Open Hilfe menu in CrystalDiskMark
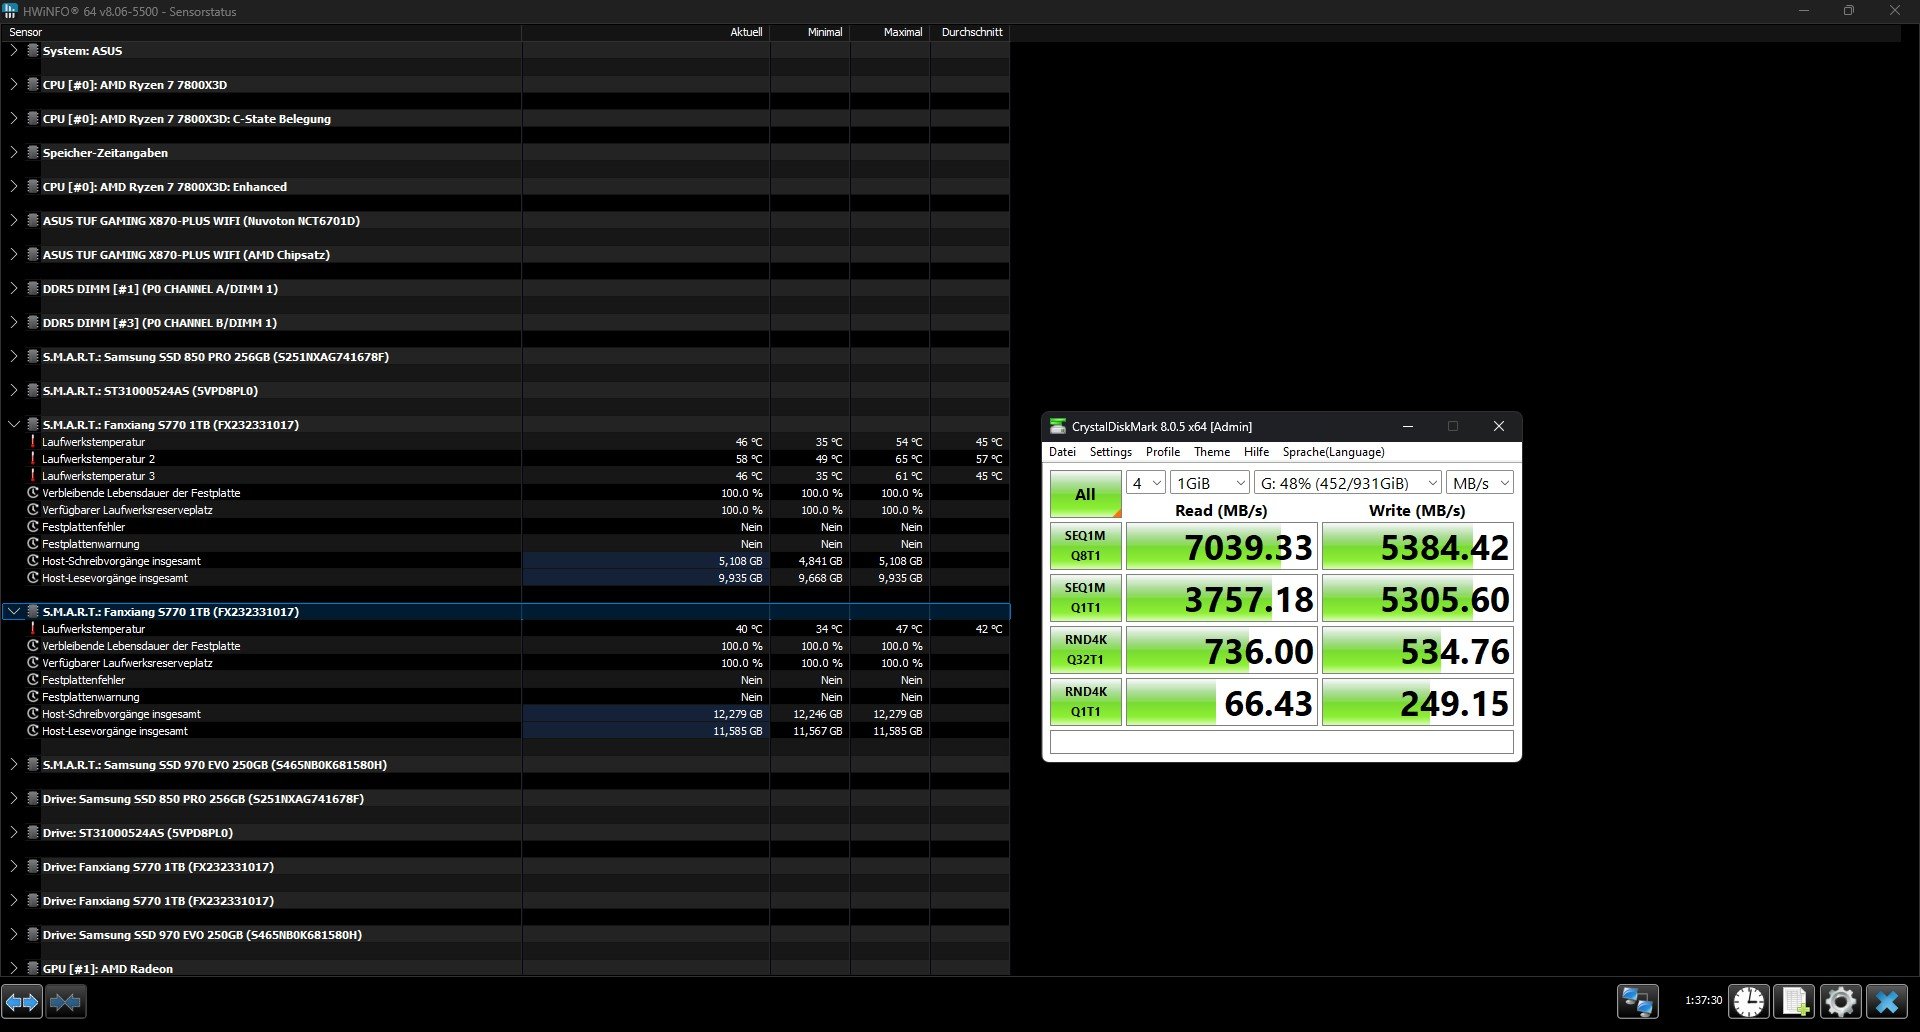 (1256, 452)
